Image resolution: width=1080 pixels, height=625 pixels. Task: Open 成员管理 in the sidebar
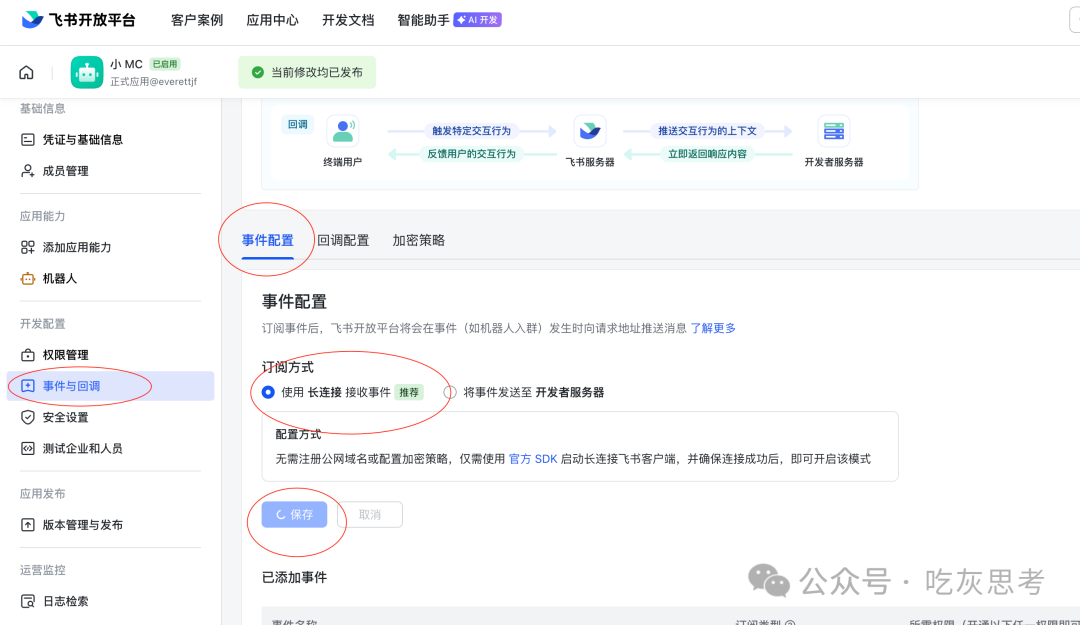tap(65, 171)
